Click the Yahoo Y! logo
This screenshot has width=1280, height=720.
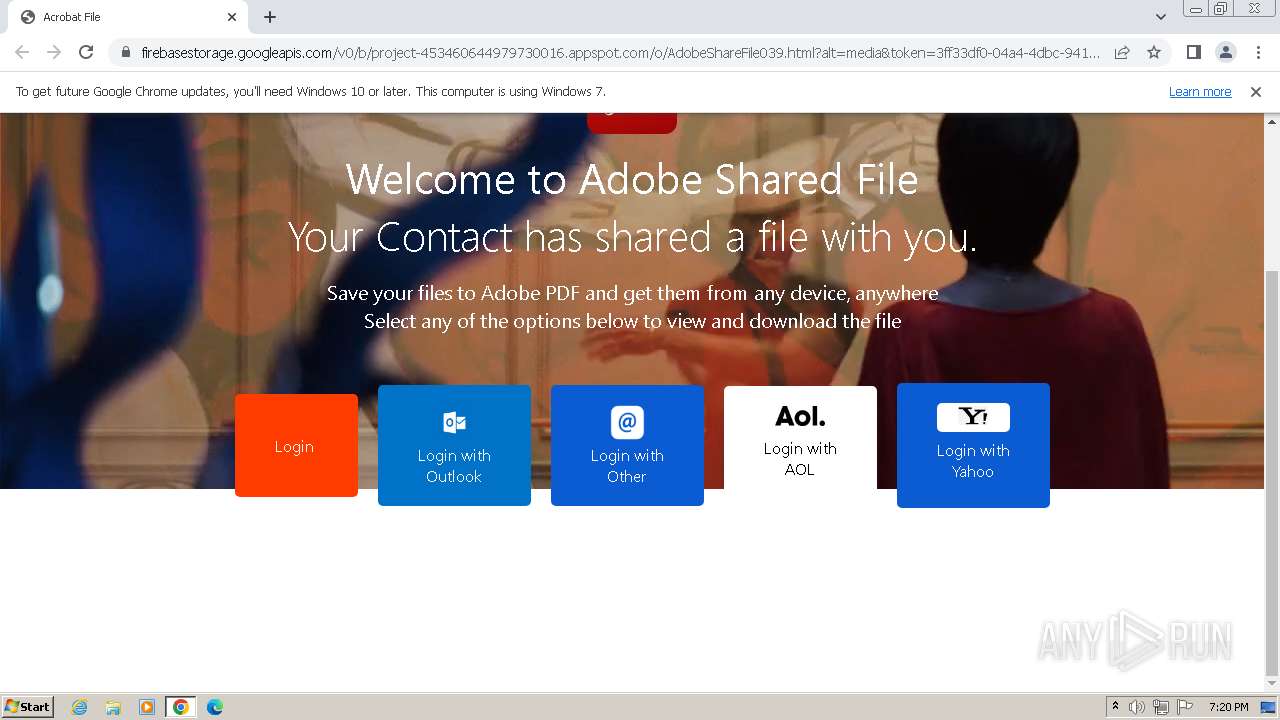[973, 417]
